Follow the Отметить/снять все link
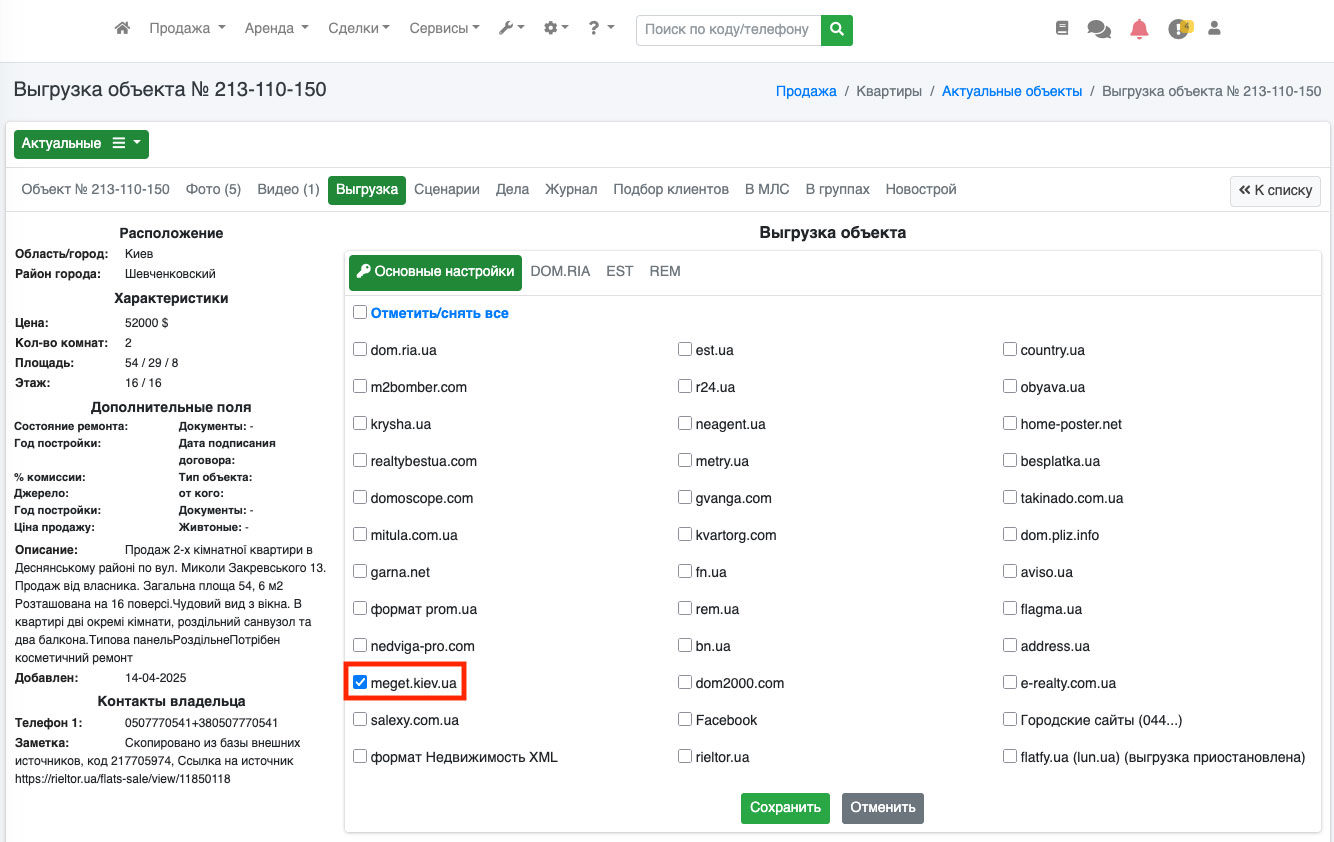1334x842 pixels. coord(439,313)
